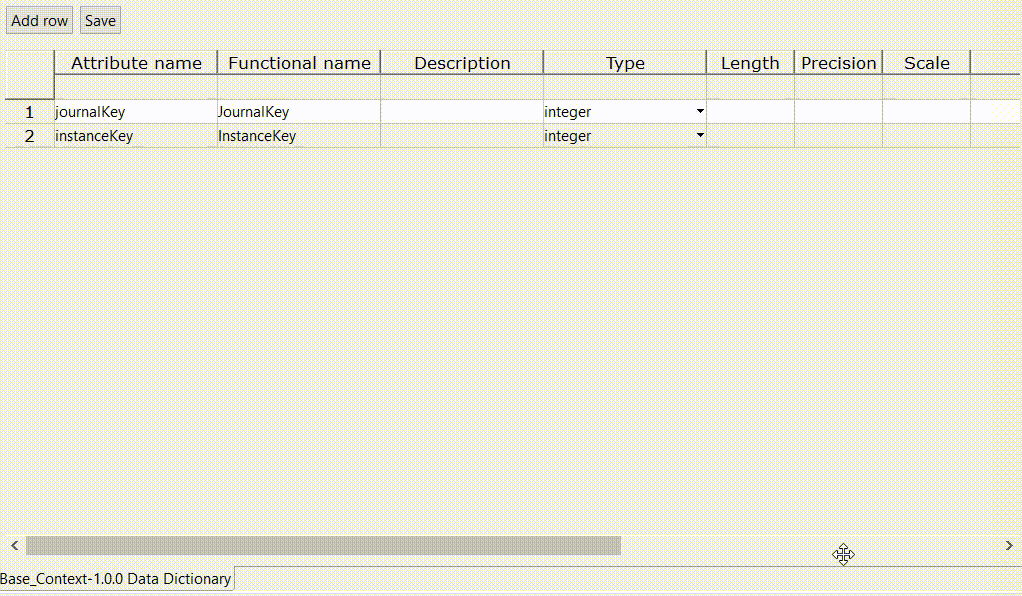This screenshot has height=596, width=1022.
Task: Open Type dropdown for journalKey row
Action: coord(700,112)
